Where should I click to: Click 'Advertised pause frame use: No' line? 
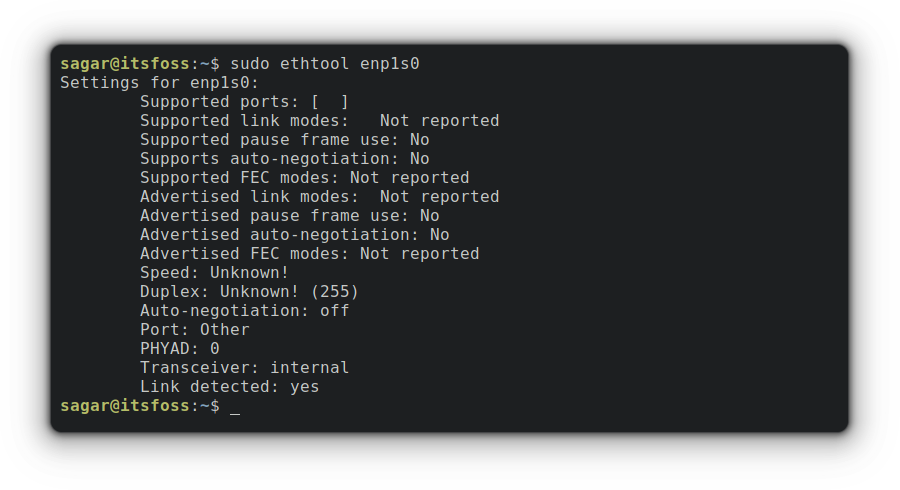[289, 216]
